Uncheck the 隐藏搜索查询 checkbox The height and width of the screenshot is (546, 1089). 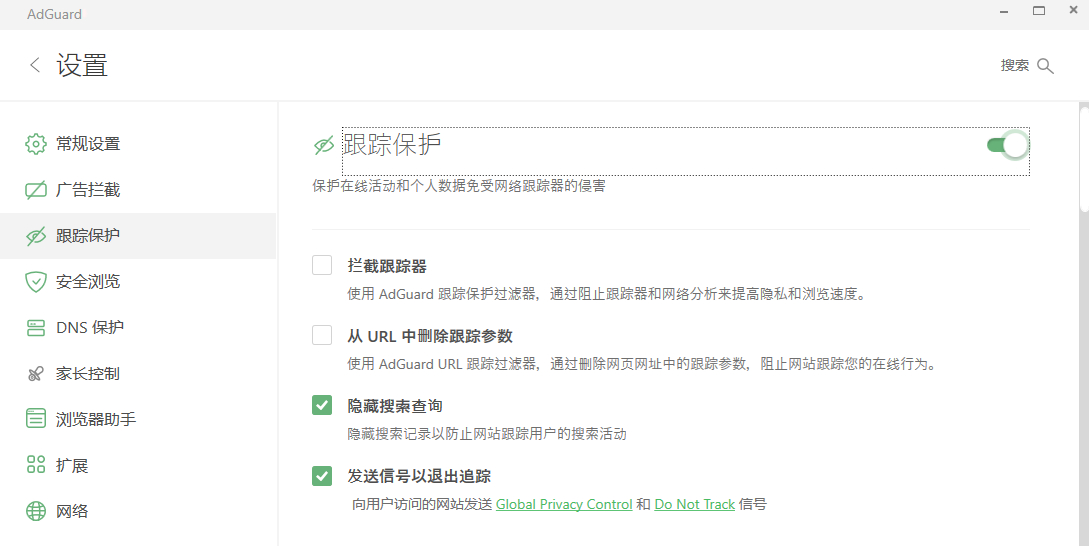322,405
